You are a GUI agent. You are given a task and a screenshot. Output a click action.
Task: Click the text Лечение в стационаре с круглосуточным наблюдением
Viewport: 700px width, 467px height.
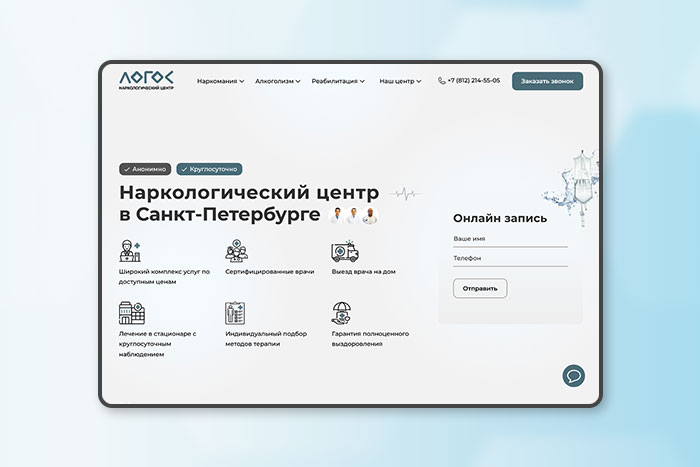click(158, 344)
